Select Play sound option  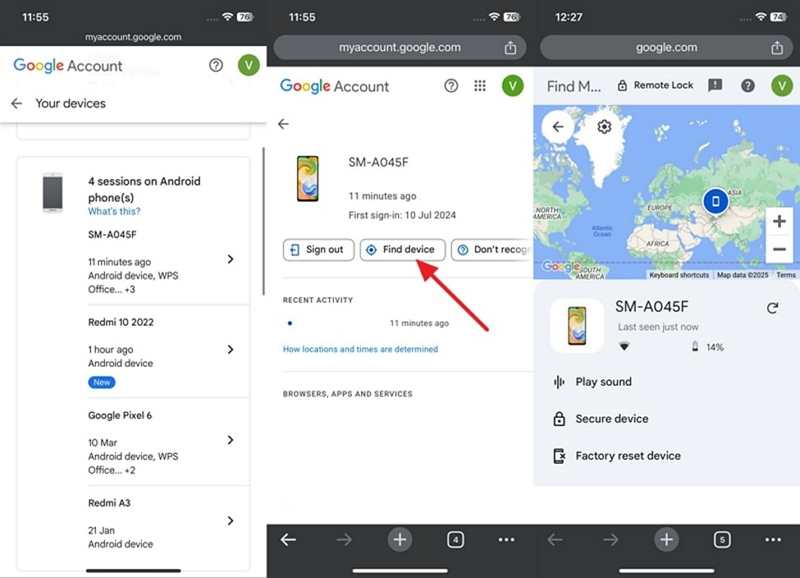[603, 382]
